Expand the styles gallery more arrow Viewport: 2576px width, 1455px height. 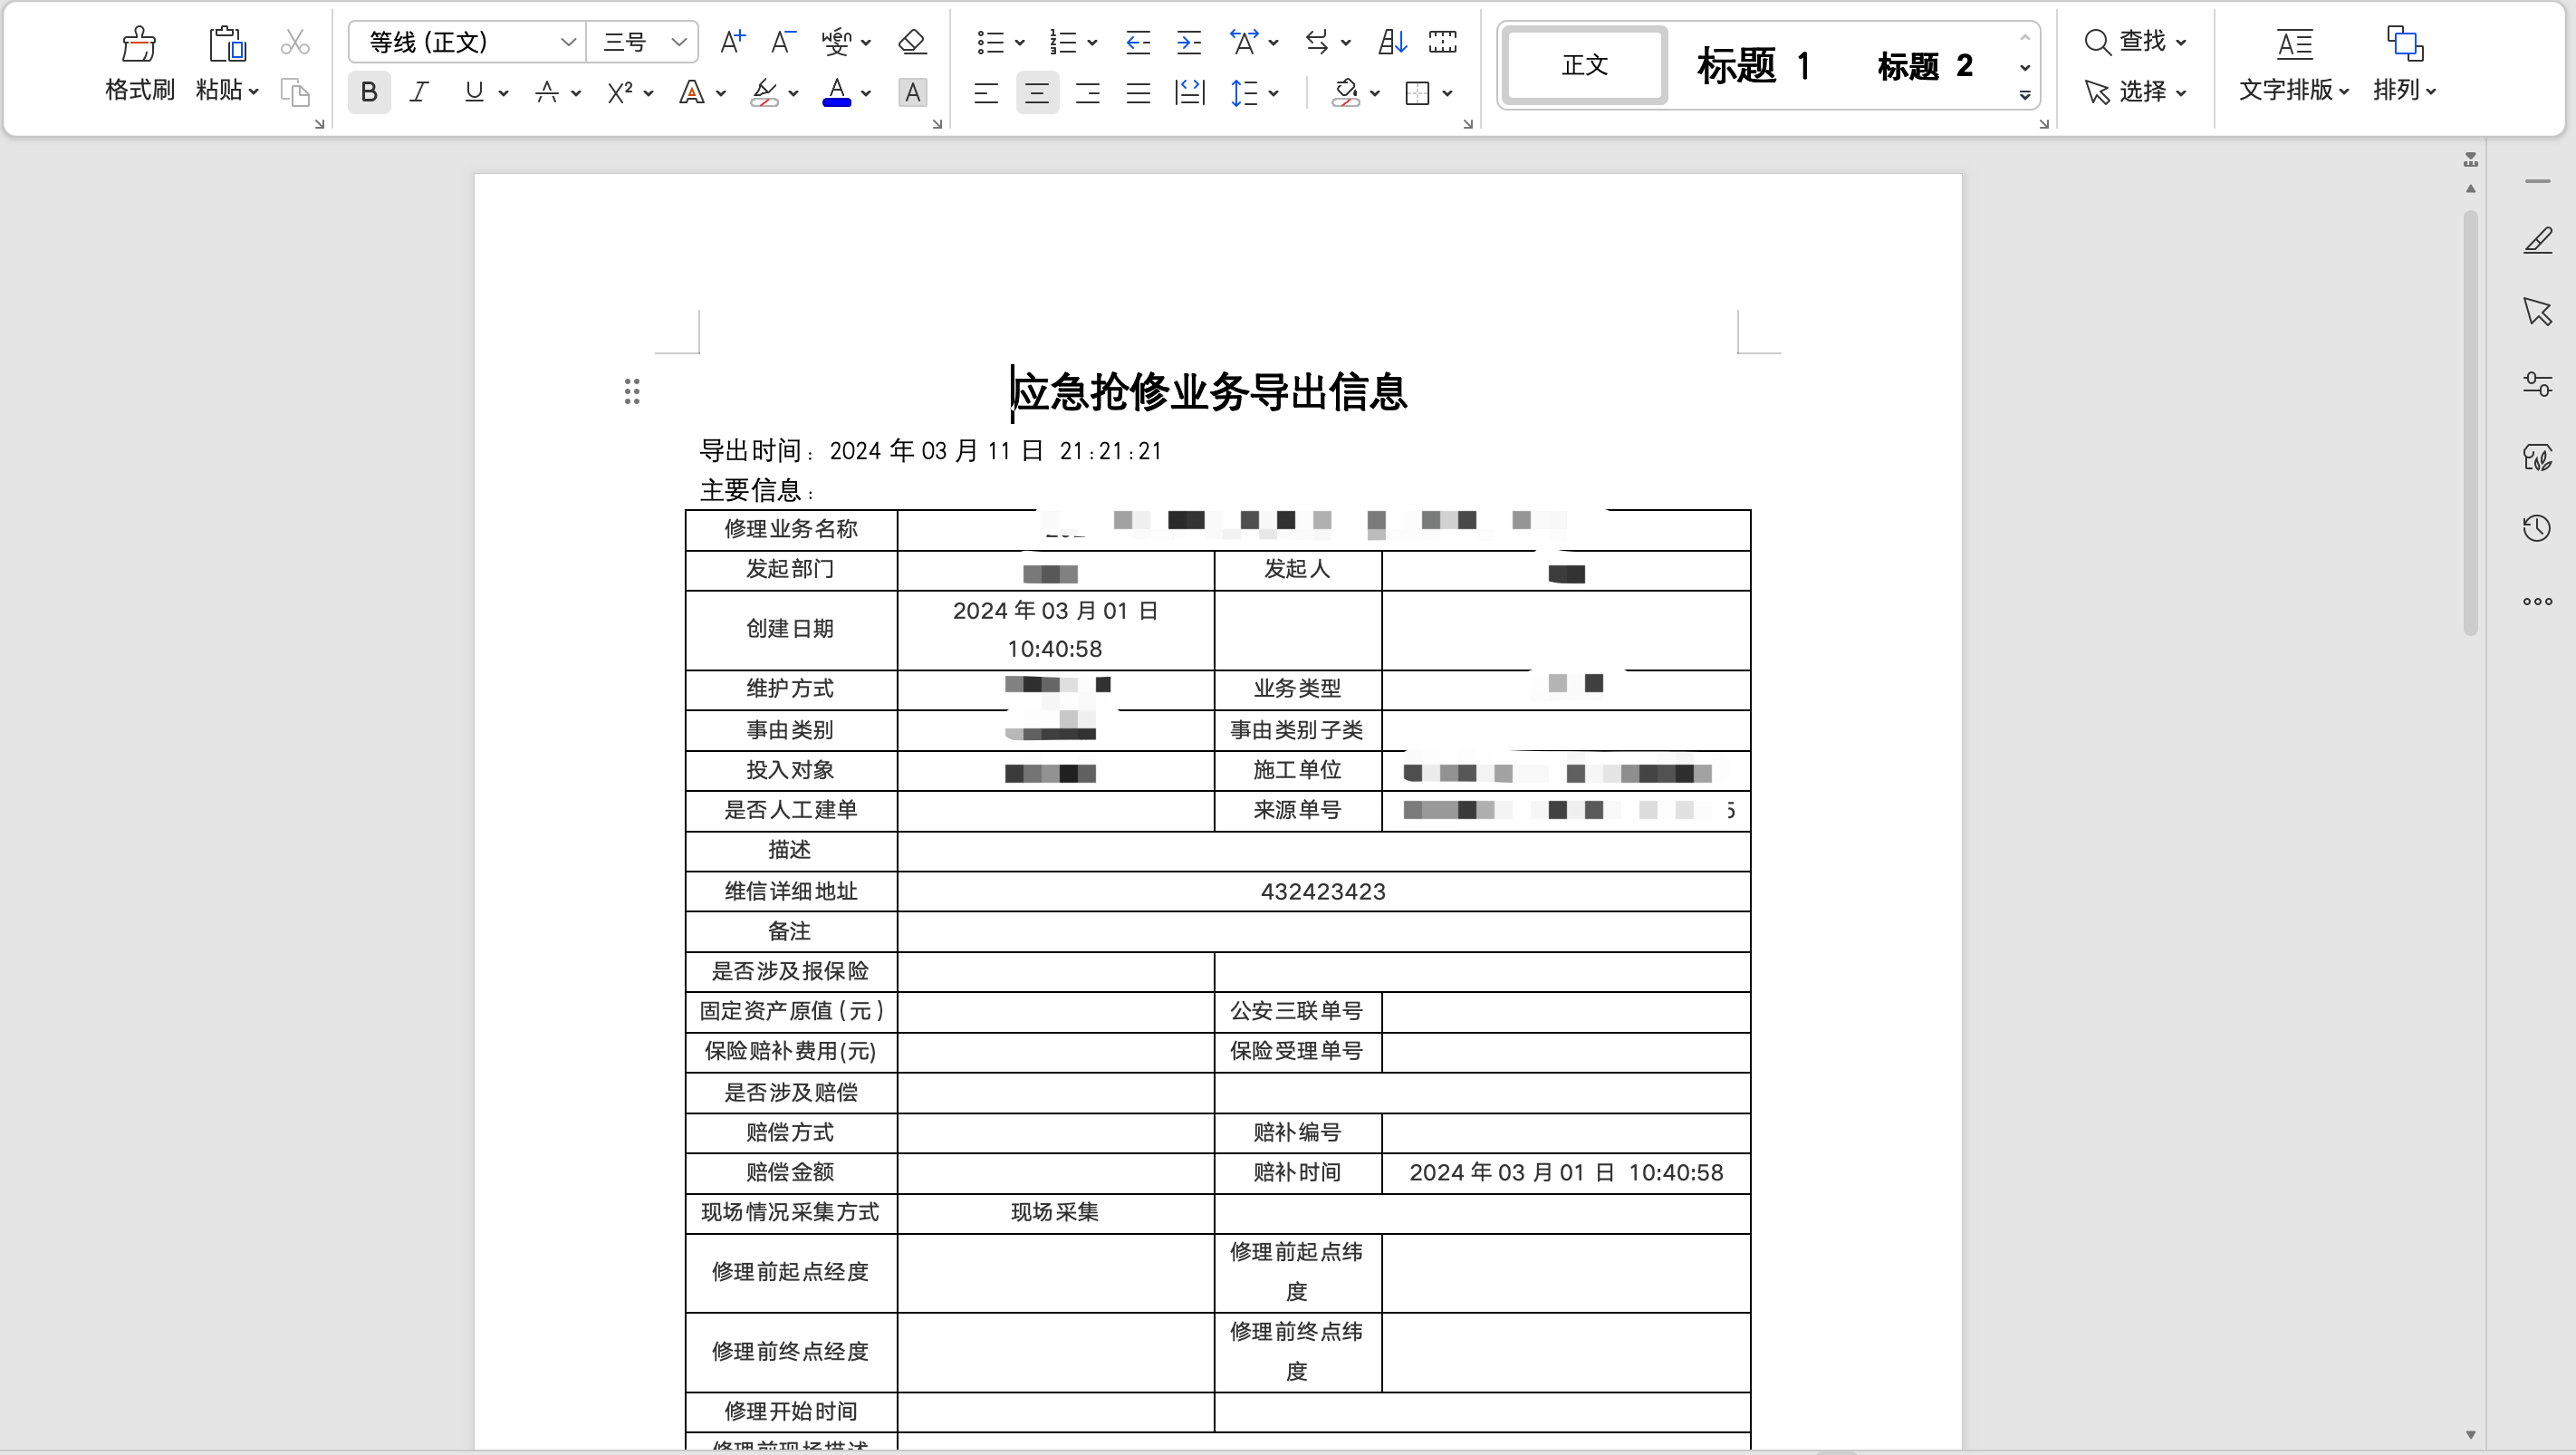(2025, 96)
